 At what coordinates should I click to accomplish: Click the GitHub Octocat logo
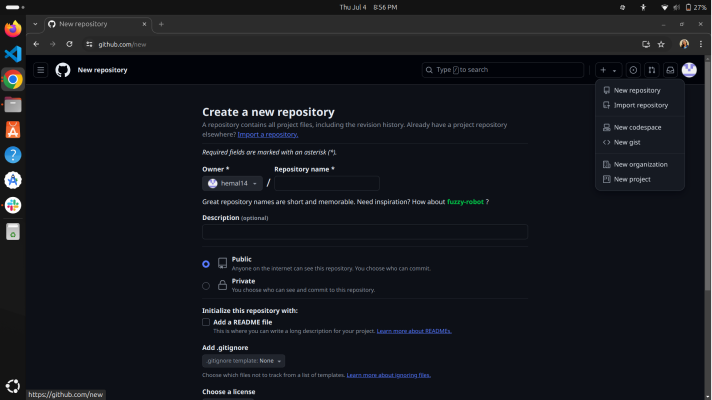pos(63,70)
